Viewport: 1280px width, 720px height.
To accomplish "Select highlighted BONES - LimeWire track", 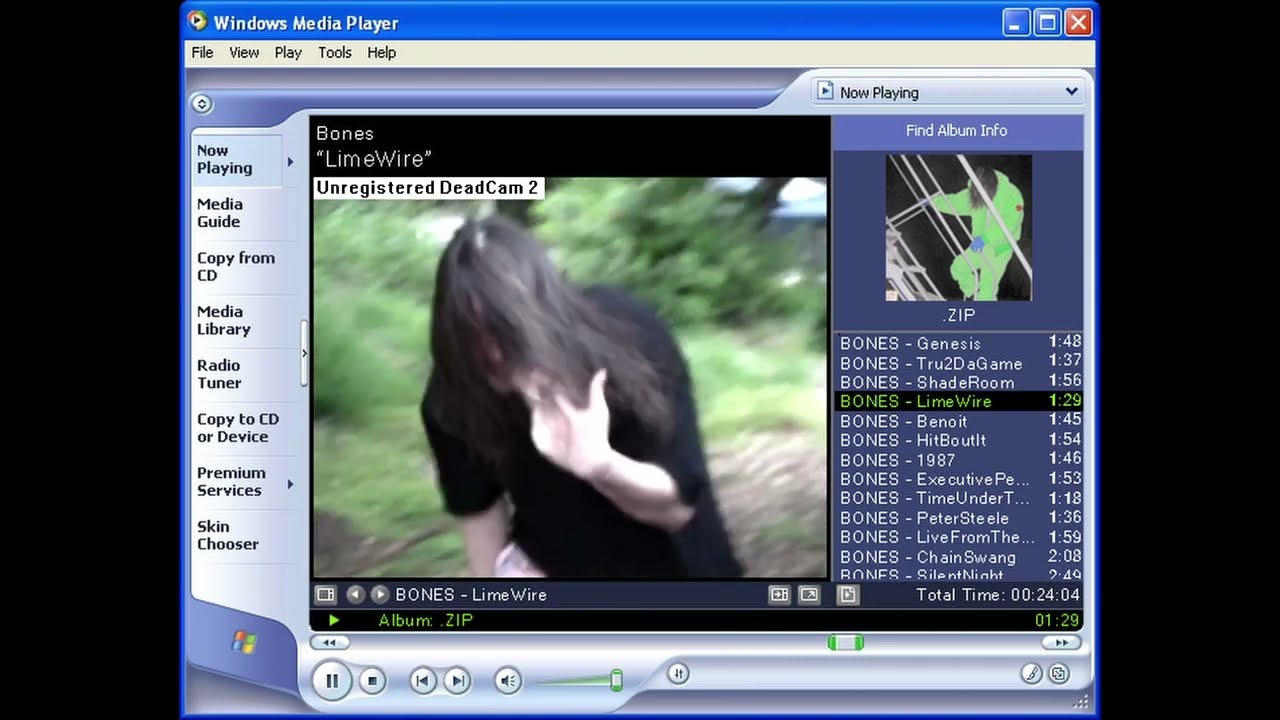I will [x=958, y=401].
